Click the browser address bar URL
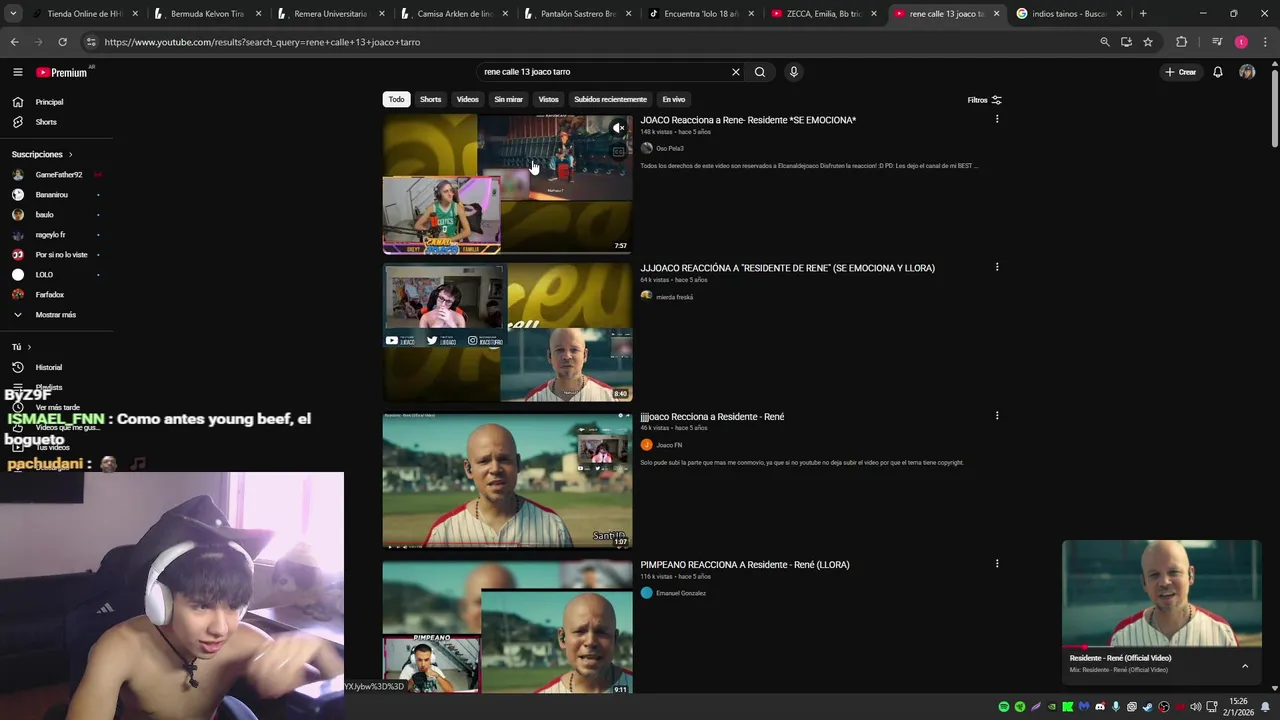This screenshot has height=720, width=1280. (262, 42)
